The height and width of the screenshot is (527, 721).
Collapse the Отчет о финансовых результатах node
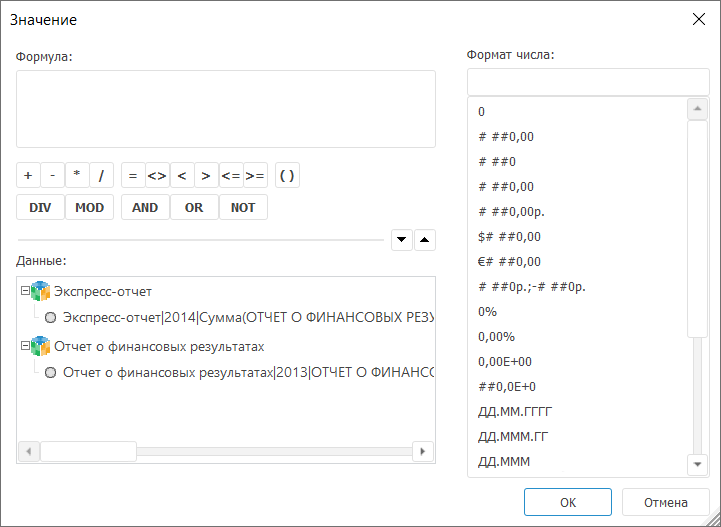coord(24,346)
